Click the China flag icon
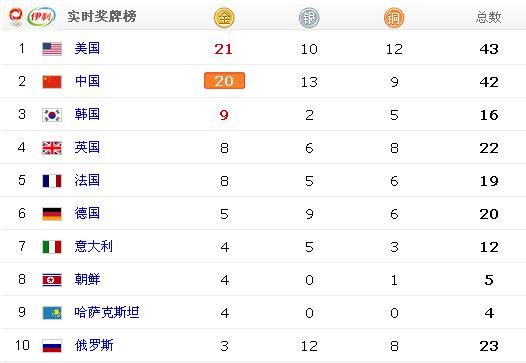 tap(52, 82)
